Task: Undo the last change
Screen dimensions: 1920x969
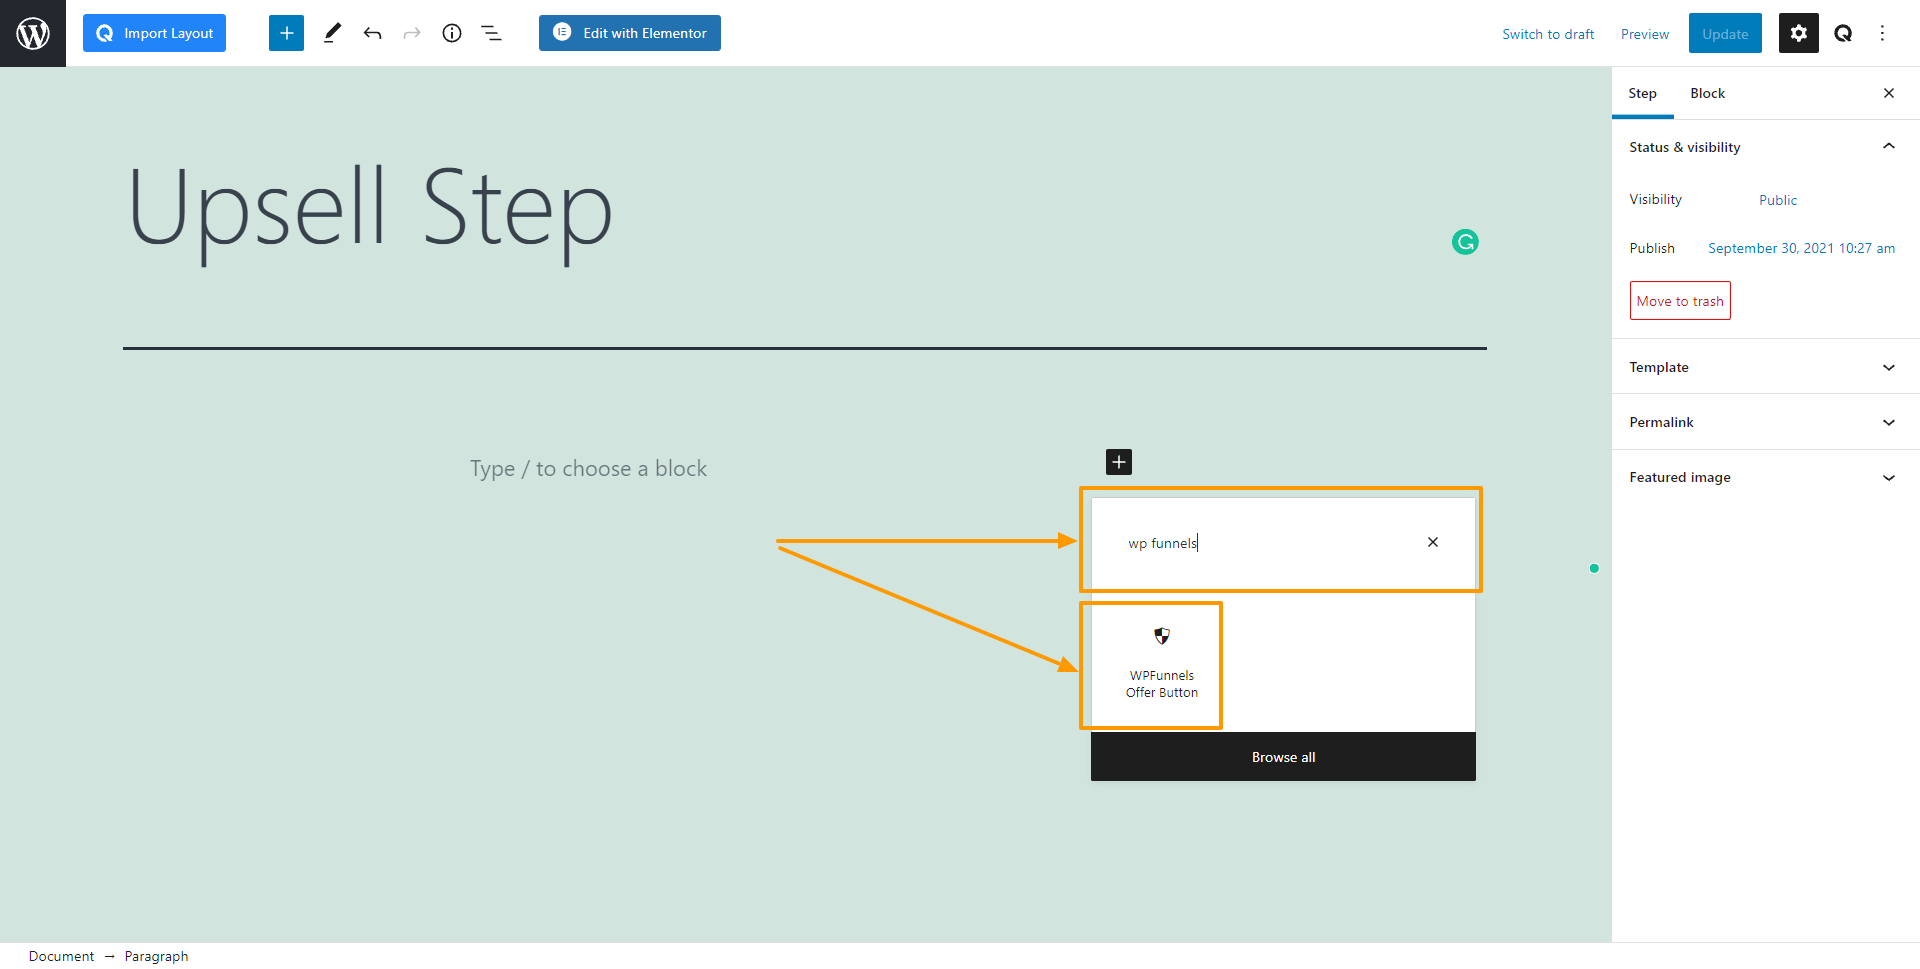Action: click(x=372, y=33)
